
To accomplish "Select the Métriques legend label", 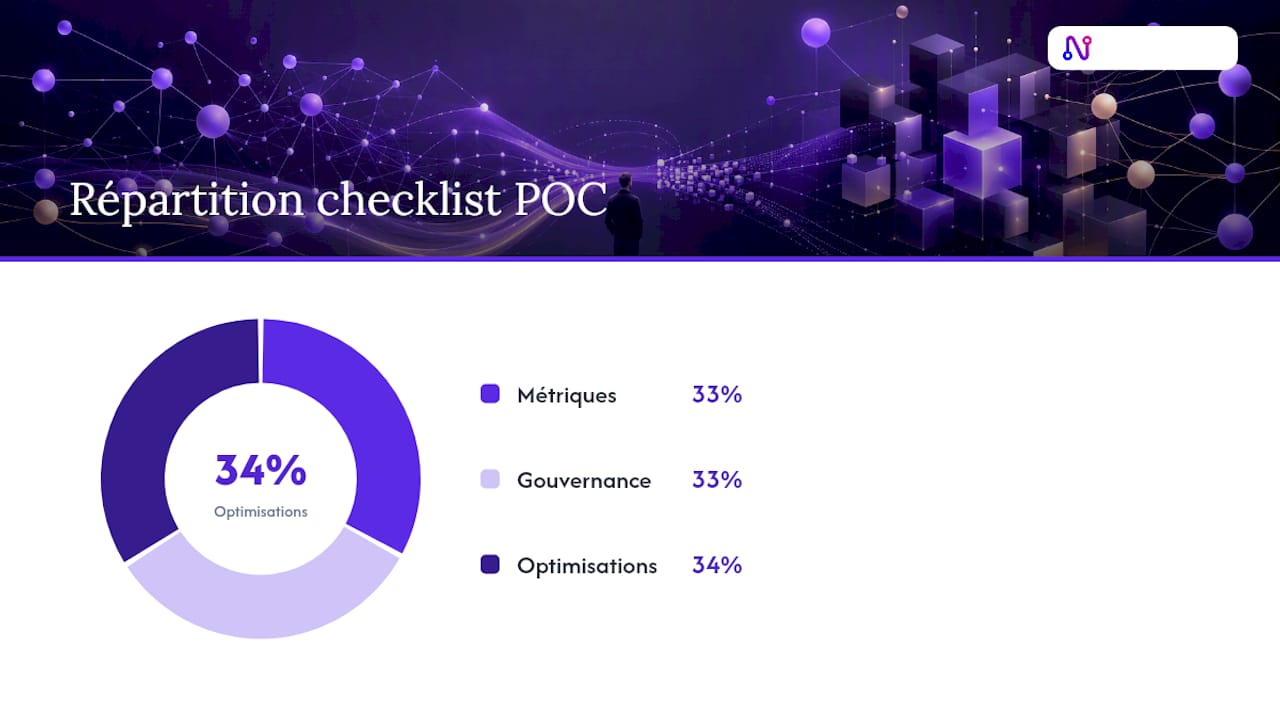I will 567,395.
